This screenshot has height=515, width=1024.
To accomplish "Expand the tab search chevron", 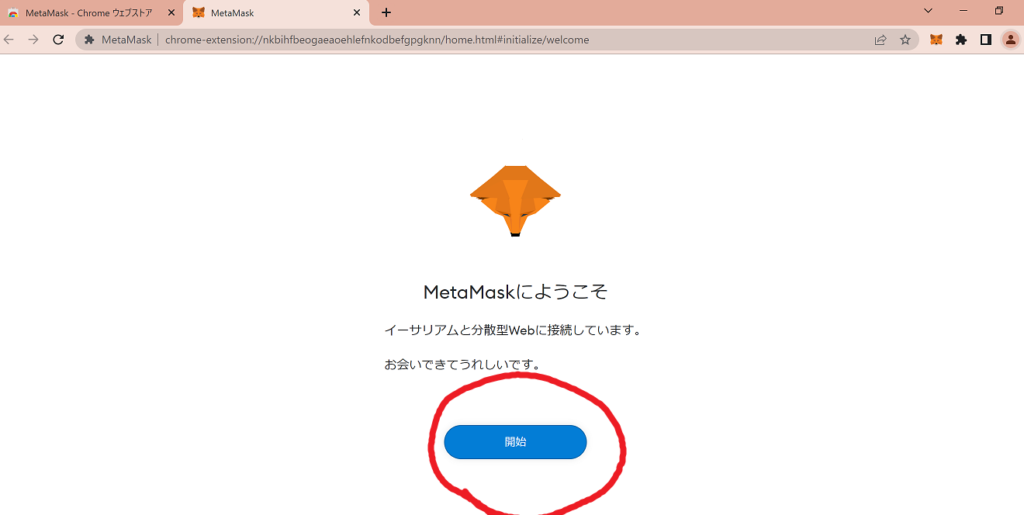I will [x=928, y=10].
